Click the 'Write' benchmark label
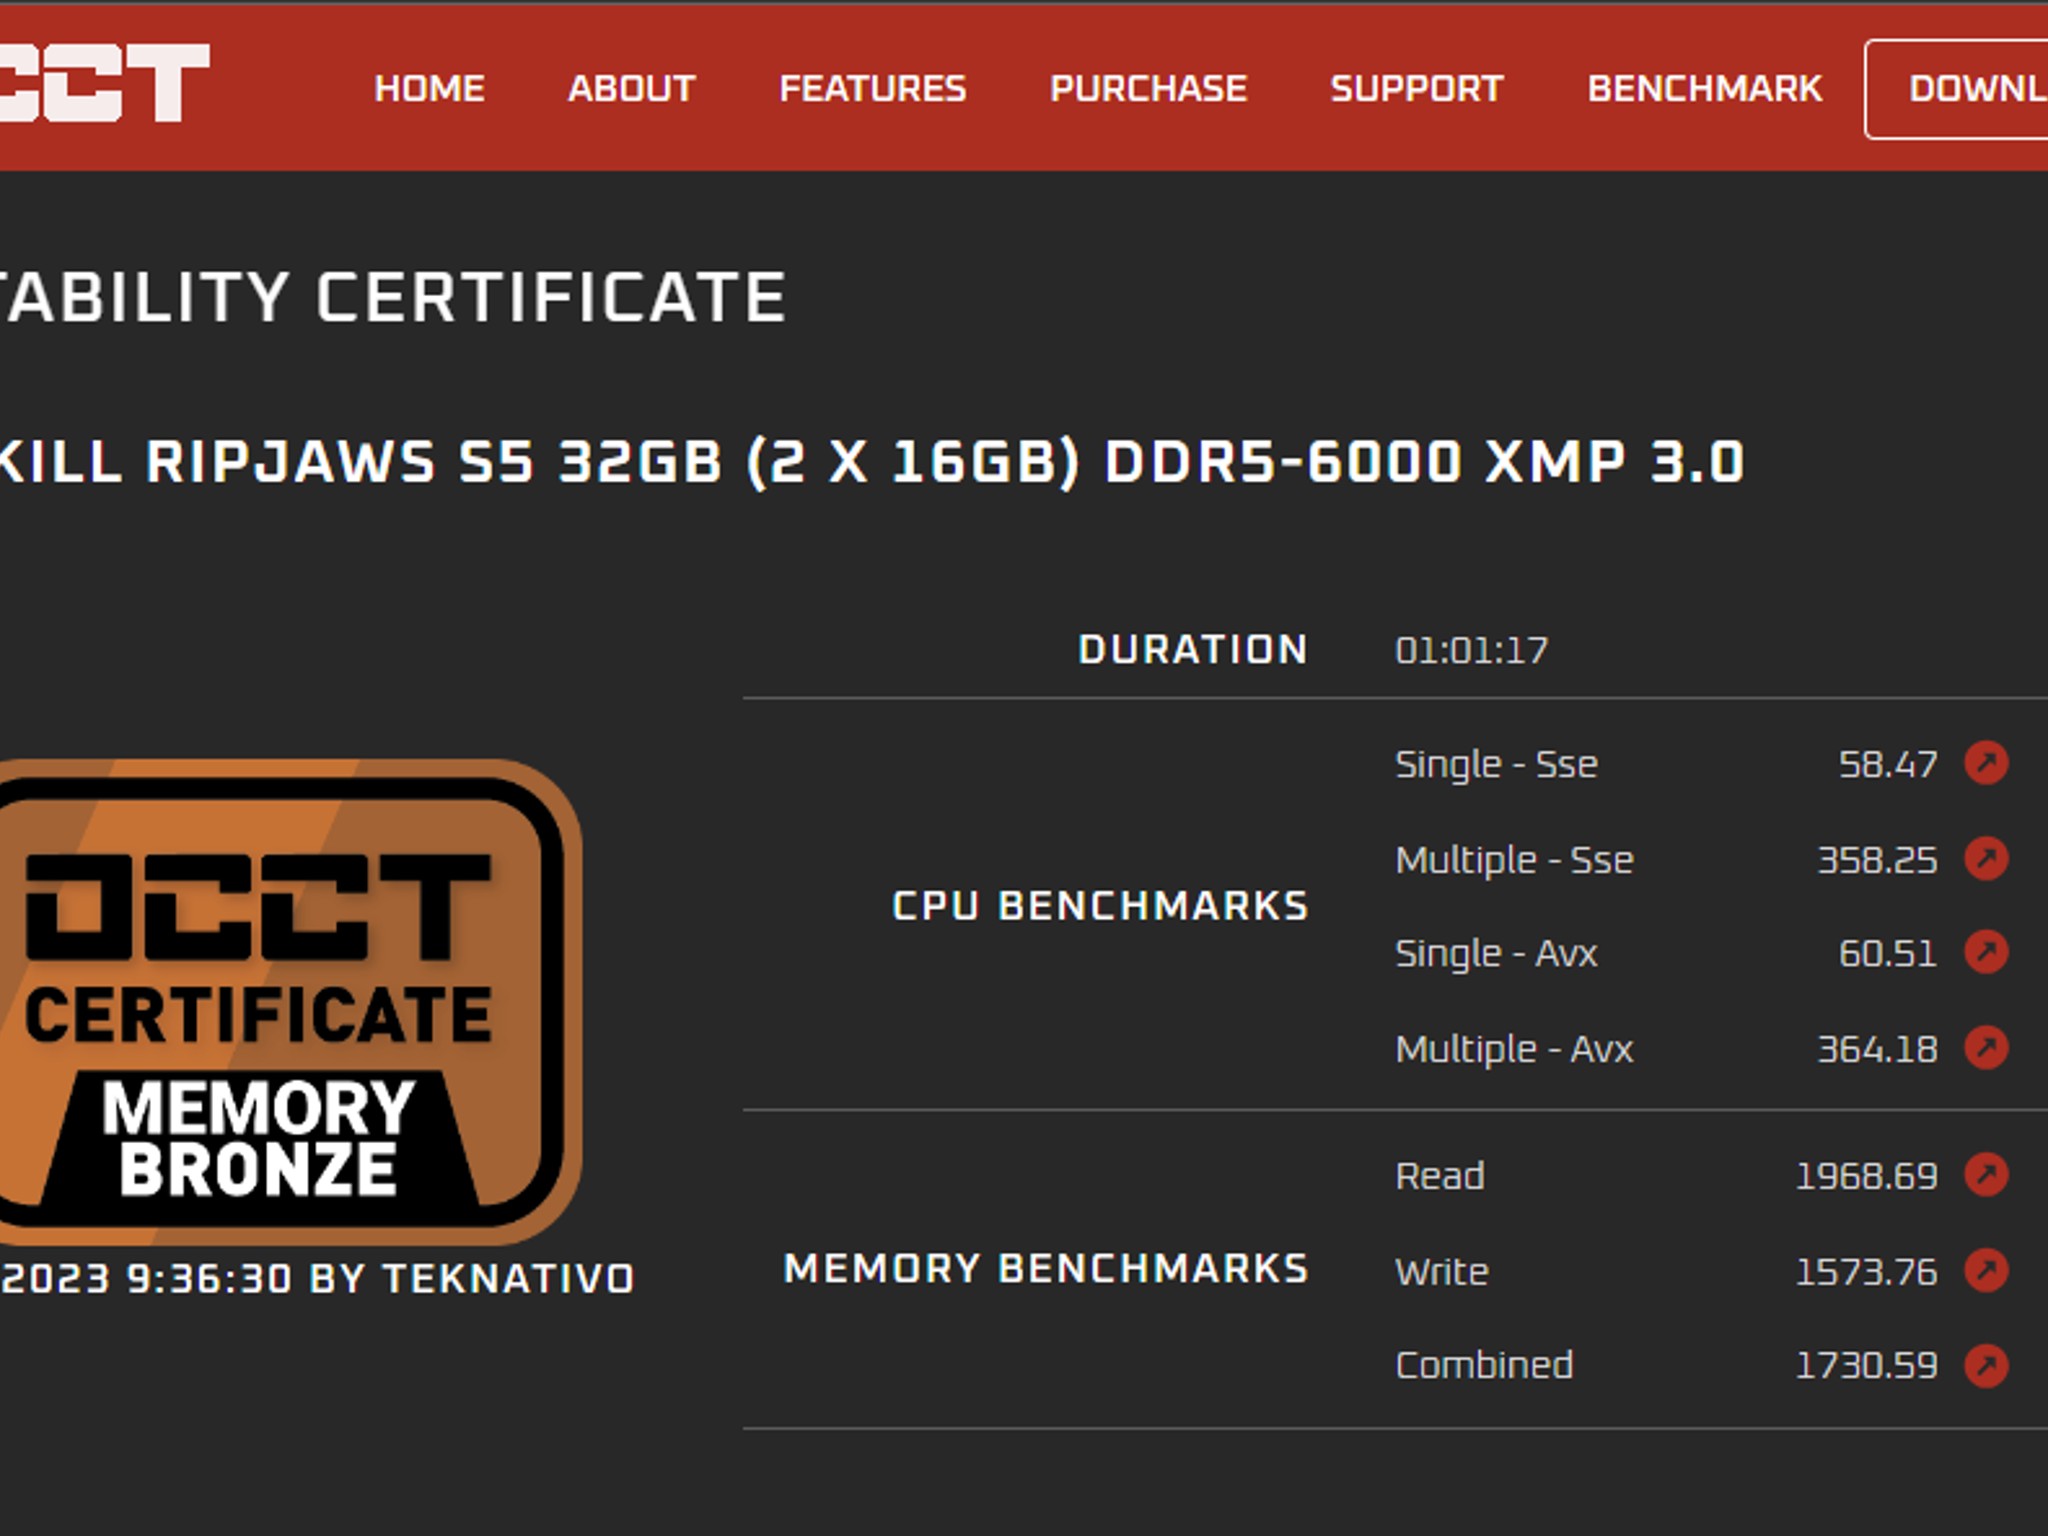Viewport: 2048px width, 1536px height. point(1441,1273)
